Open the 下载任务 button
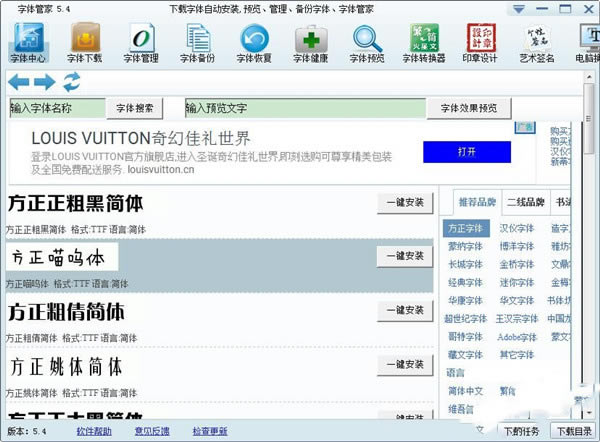 pos(522,432)
